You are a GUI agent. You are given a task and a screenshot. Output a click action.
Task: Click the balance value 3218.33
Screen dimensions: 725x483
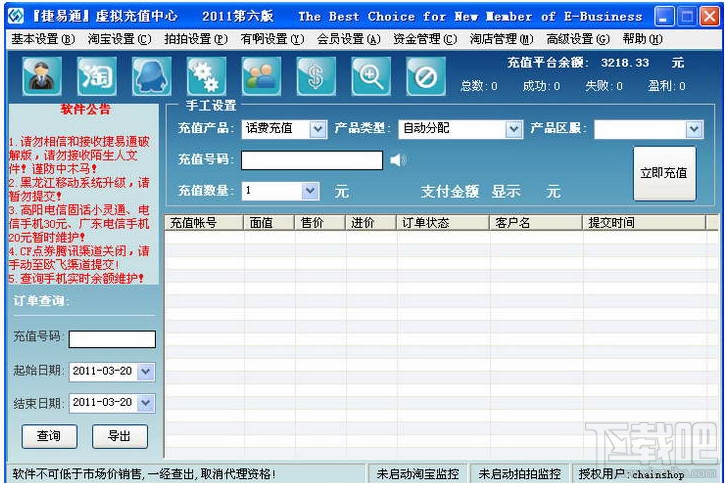625,63
